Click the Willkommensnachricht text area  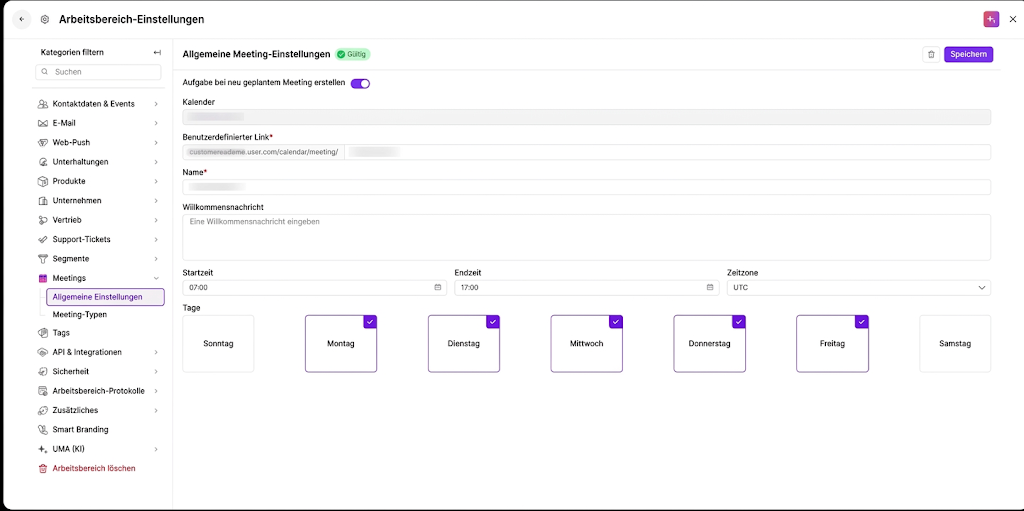coord(586,237)
